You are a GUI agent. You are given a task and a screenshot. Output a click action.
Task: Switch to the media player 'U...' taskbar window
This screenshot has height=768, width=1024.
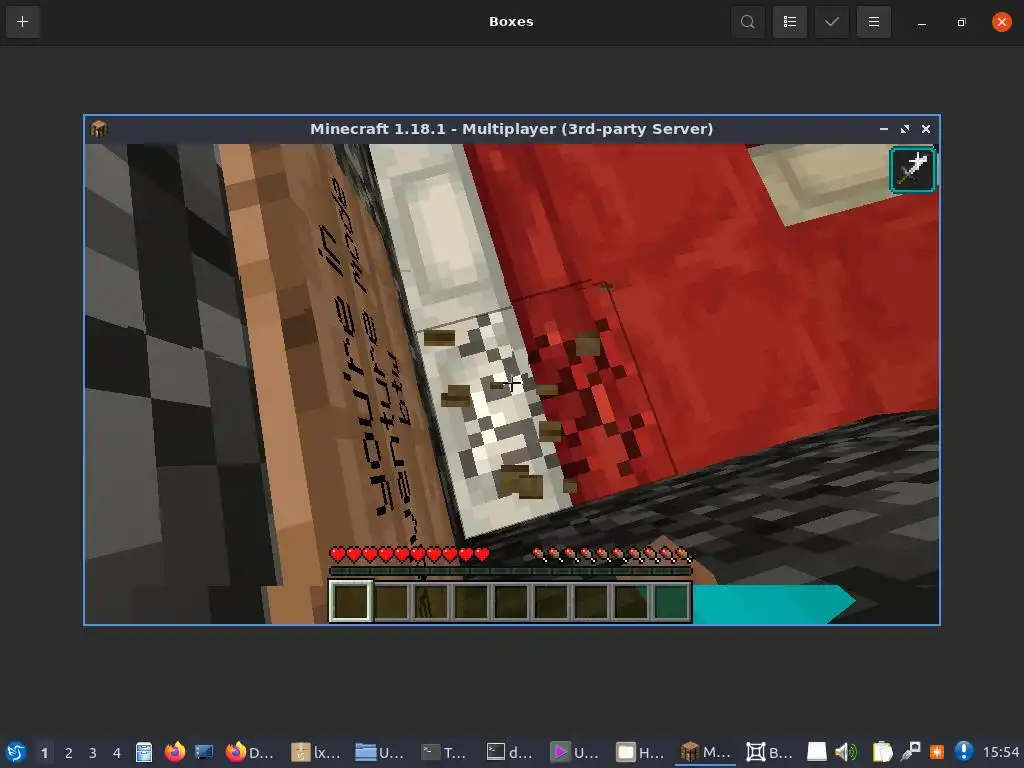pos(575,752)
